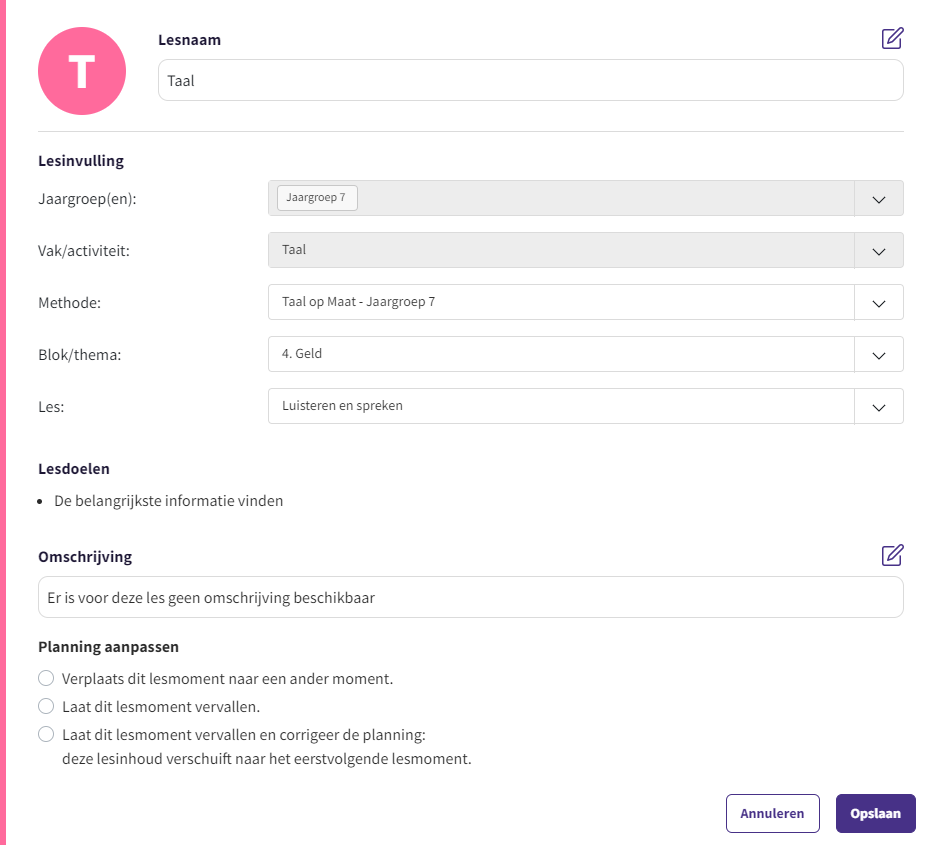The height and width of the screenshot is (845, 927).
Task: Click the 'Jaargroep 7' tag chip
Action: pyautogui.click(x=316, y=198)
